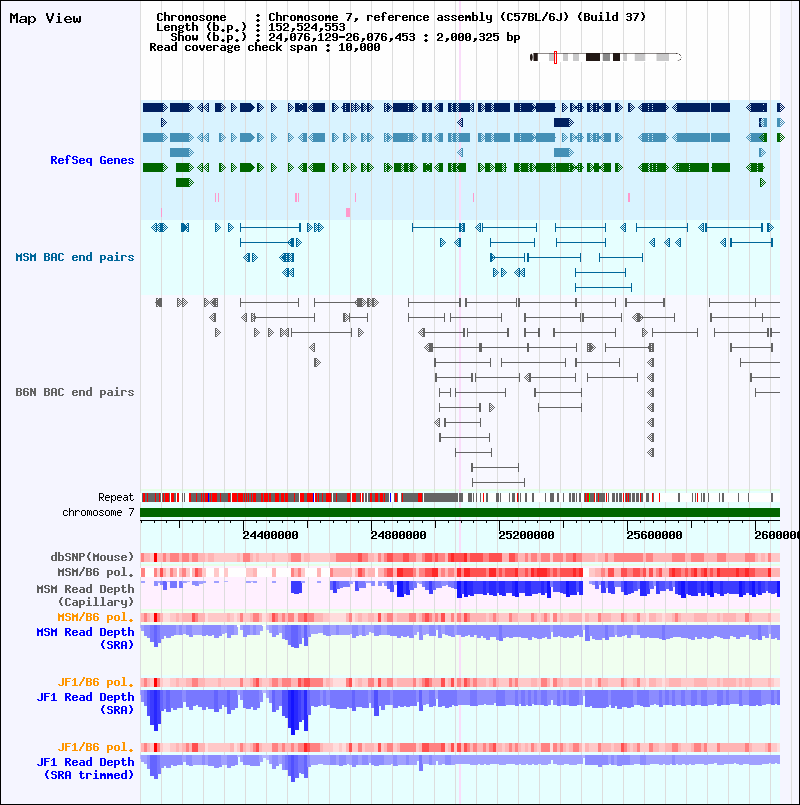Screen dimensions: 800x805
Task: Click the Length (b.p.) 152,524,553 text
Action: 251,27
